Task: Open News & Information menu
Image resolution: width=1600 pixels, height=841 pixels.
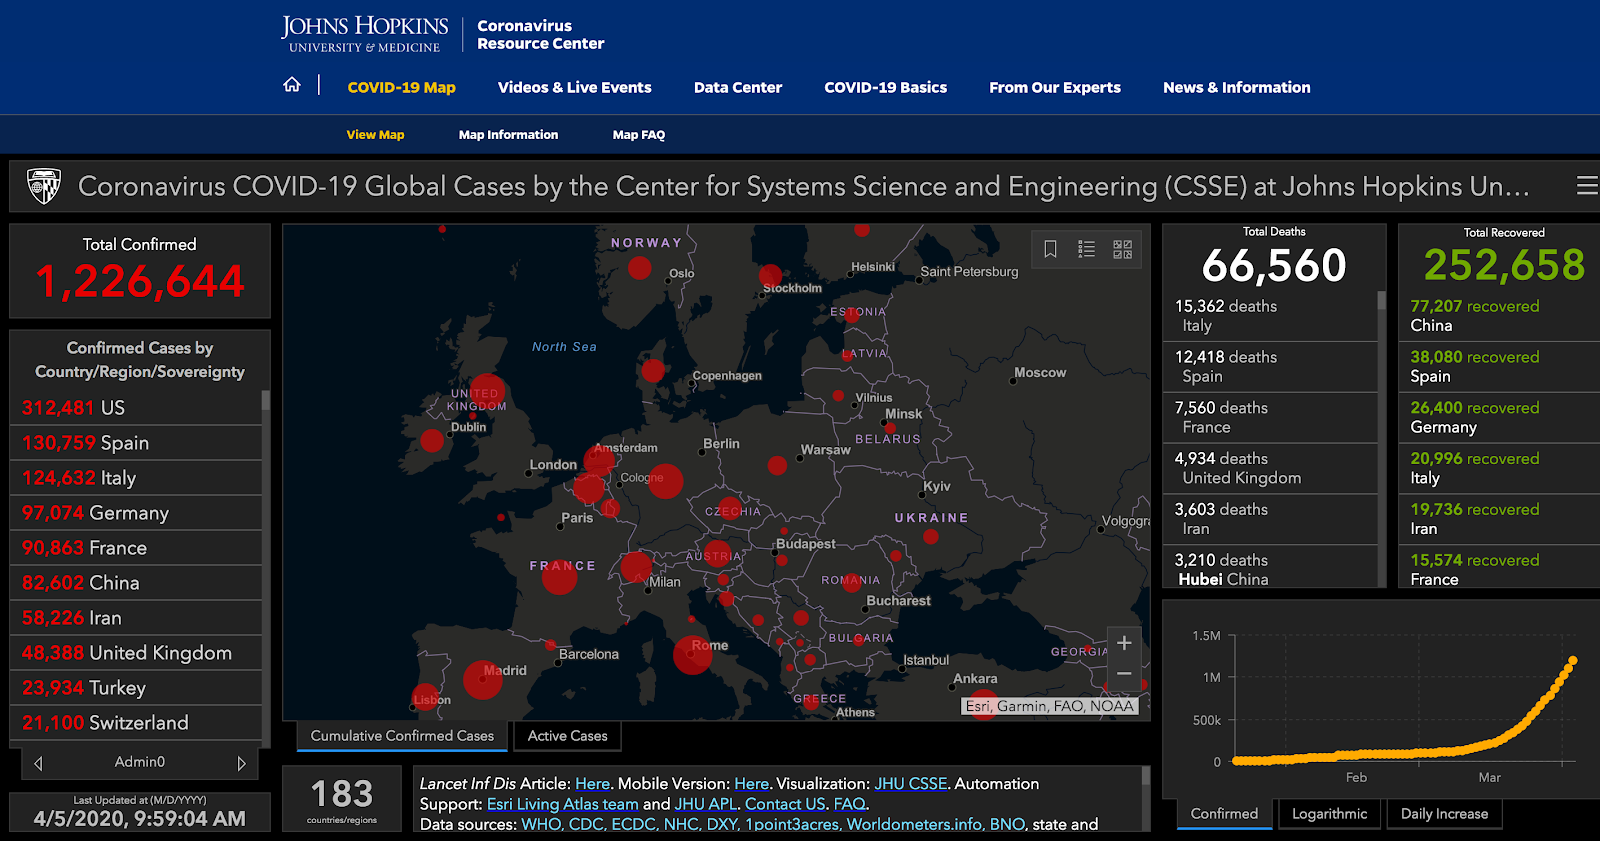Action: coord(1237,88)
